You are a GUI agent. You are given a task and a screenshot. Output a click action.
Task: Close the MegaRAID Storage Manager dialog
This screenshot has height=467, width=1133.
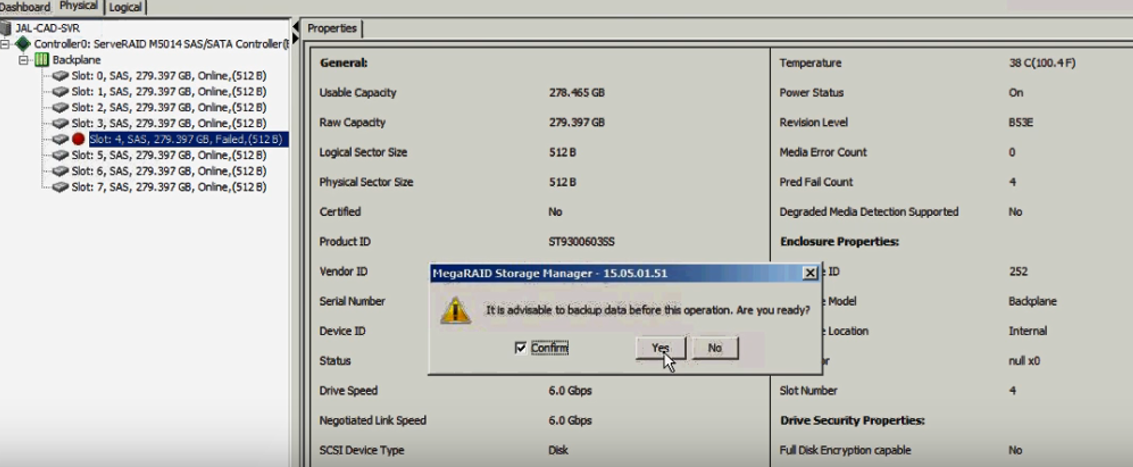click(x=811, y=273)
